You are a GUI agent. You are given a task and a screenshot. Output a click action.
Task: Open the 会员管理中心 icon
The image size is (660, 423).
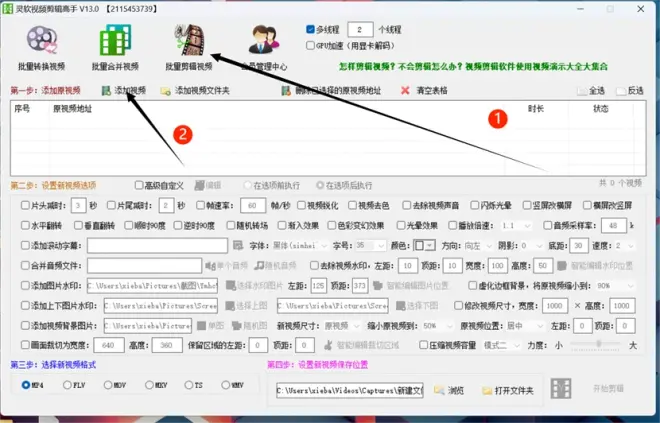click(262, 46)
